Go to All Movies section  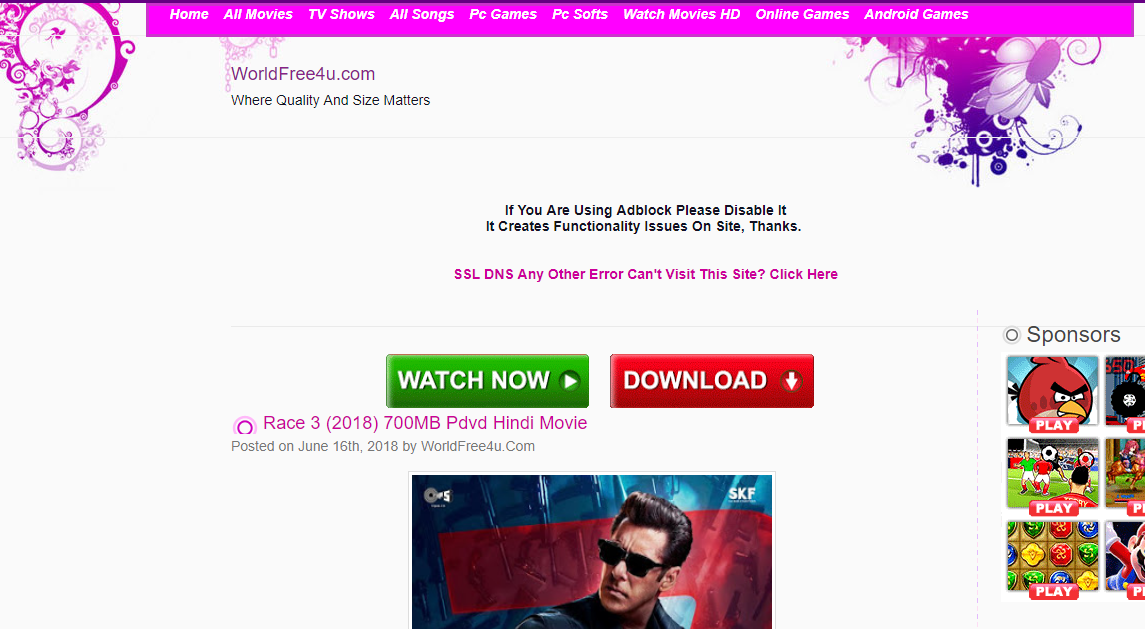258,14
